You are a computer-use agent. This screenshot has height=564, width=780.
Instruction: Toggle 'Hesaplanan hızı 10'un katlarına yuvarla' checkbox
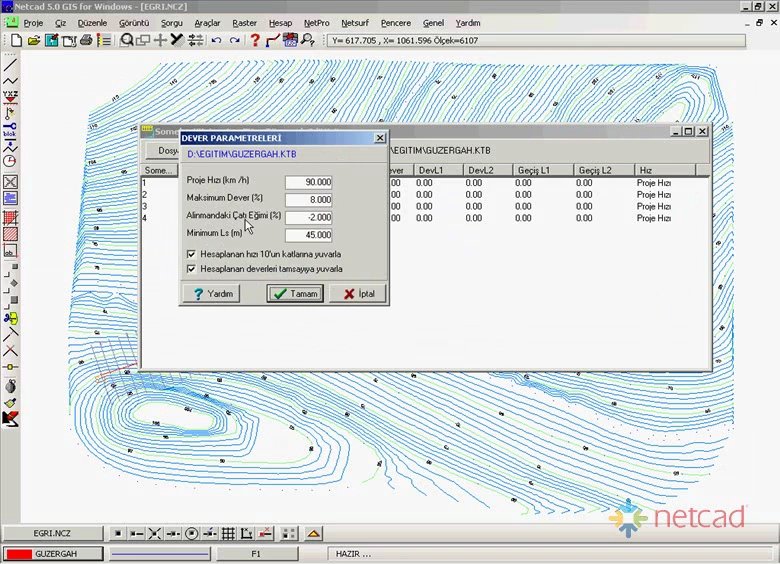(x=191, y=254)
